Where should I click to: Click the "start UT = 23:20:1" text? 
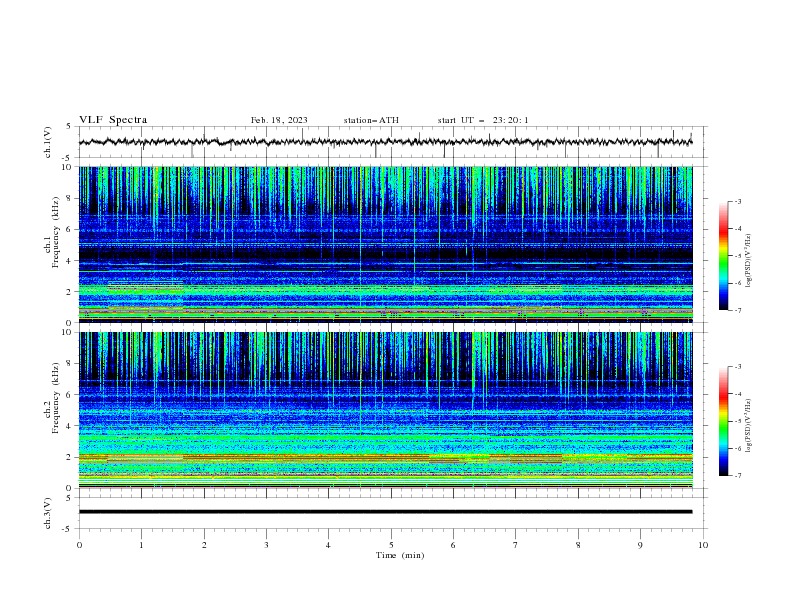click(x=483, y=120)
